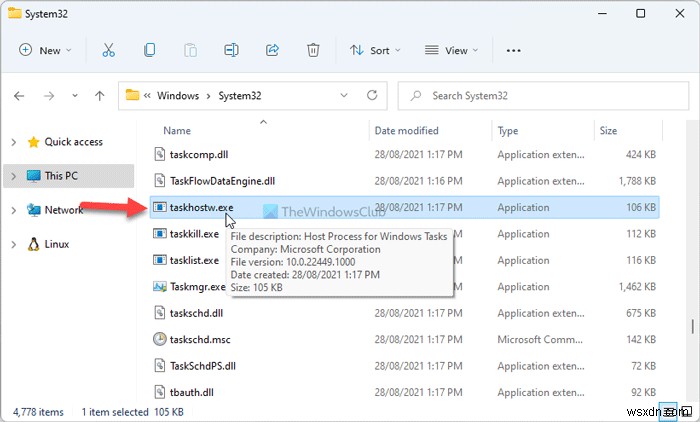Expand the Linux tree node

(13, 244)
